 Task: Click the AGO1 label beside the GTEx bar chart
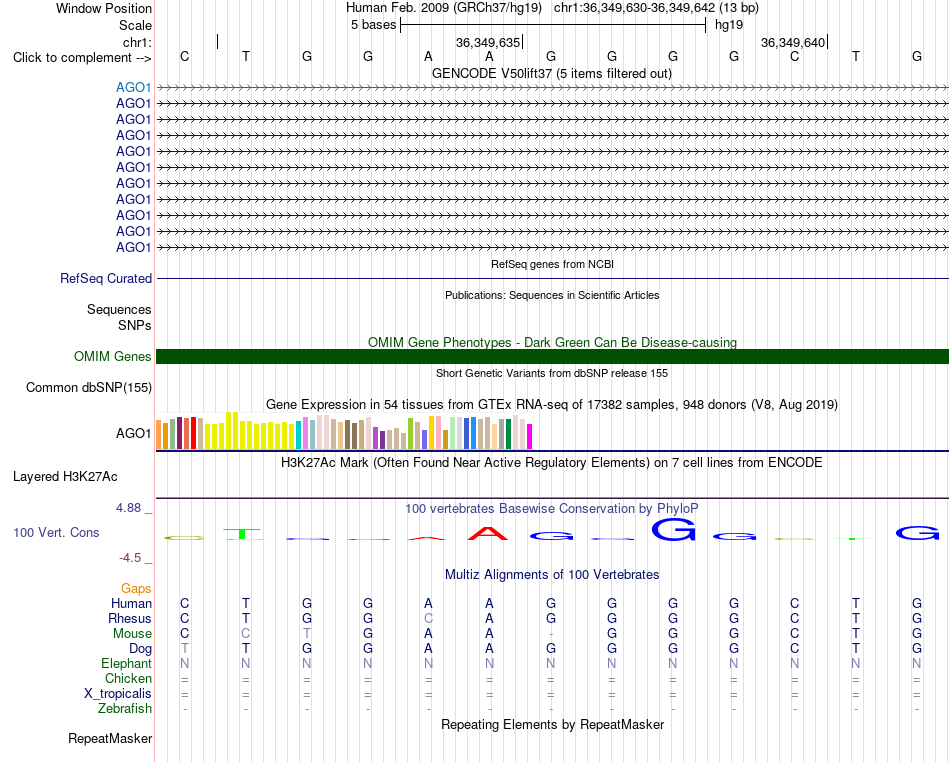tap(133, 433)
